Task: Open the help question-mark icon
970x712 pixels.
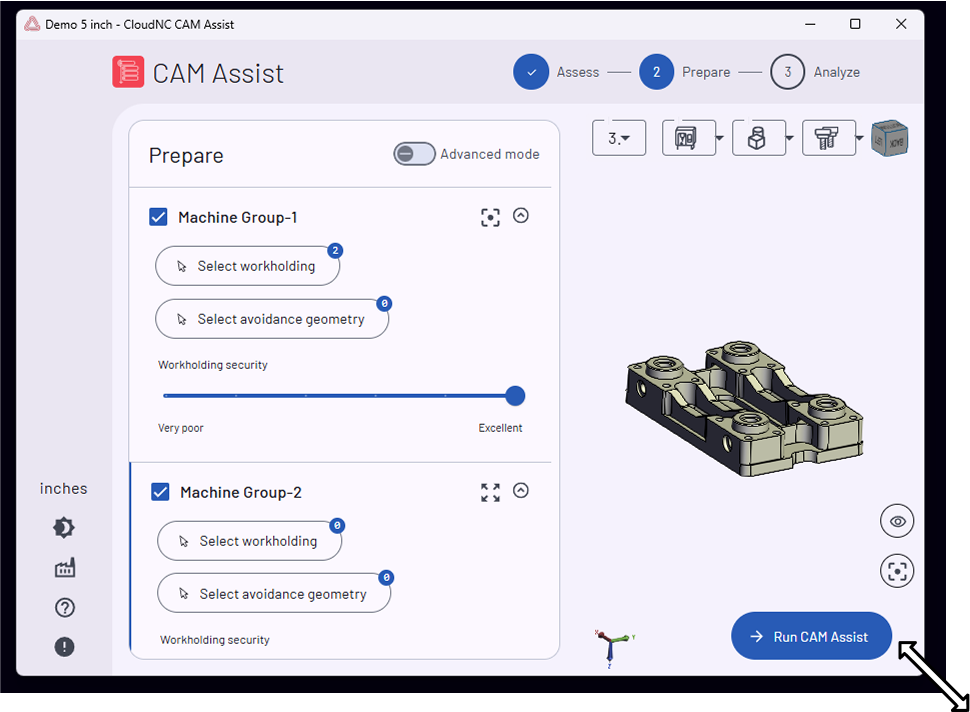Action: click(x=64, y=607)
